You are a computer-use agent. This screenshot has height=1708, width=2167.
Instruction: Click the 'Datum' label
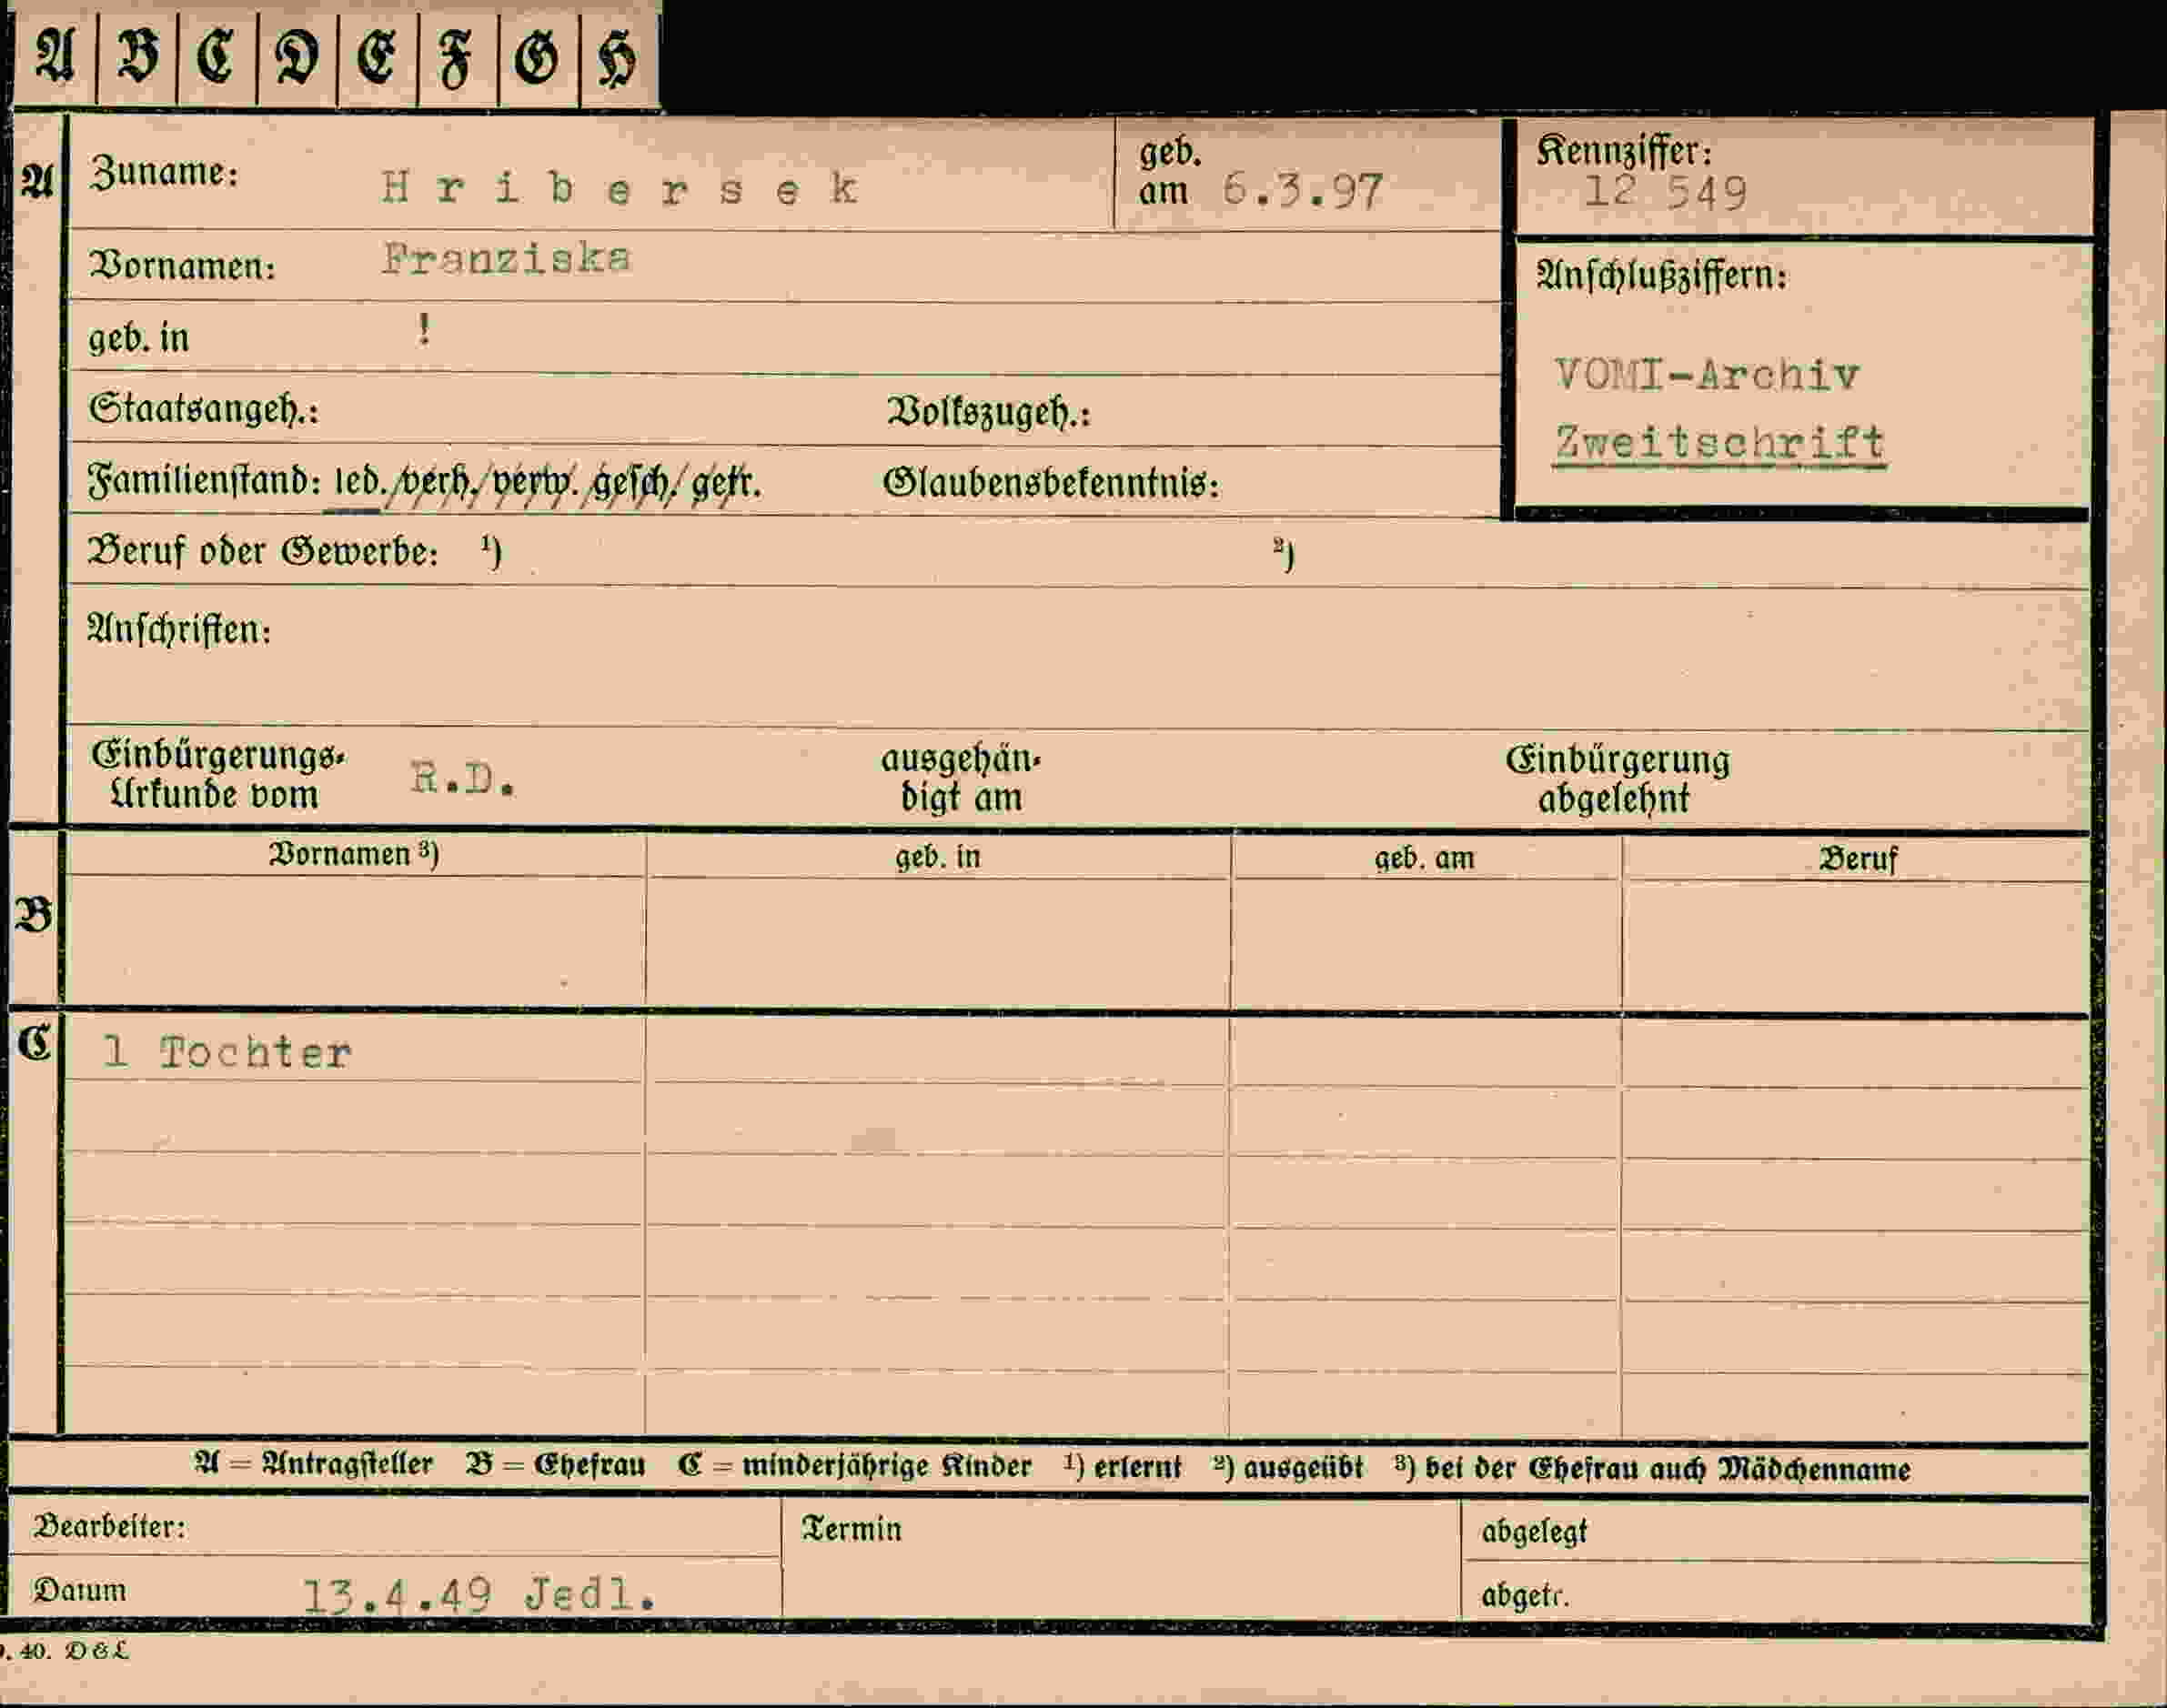coord(80,1589)
